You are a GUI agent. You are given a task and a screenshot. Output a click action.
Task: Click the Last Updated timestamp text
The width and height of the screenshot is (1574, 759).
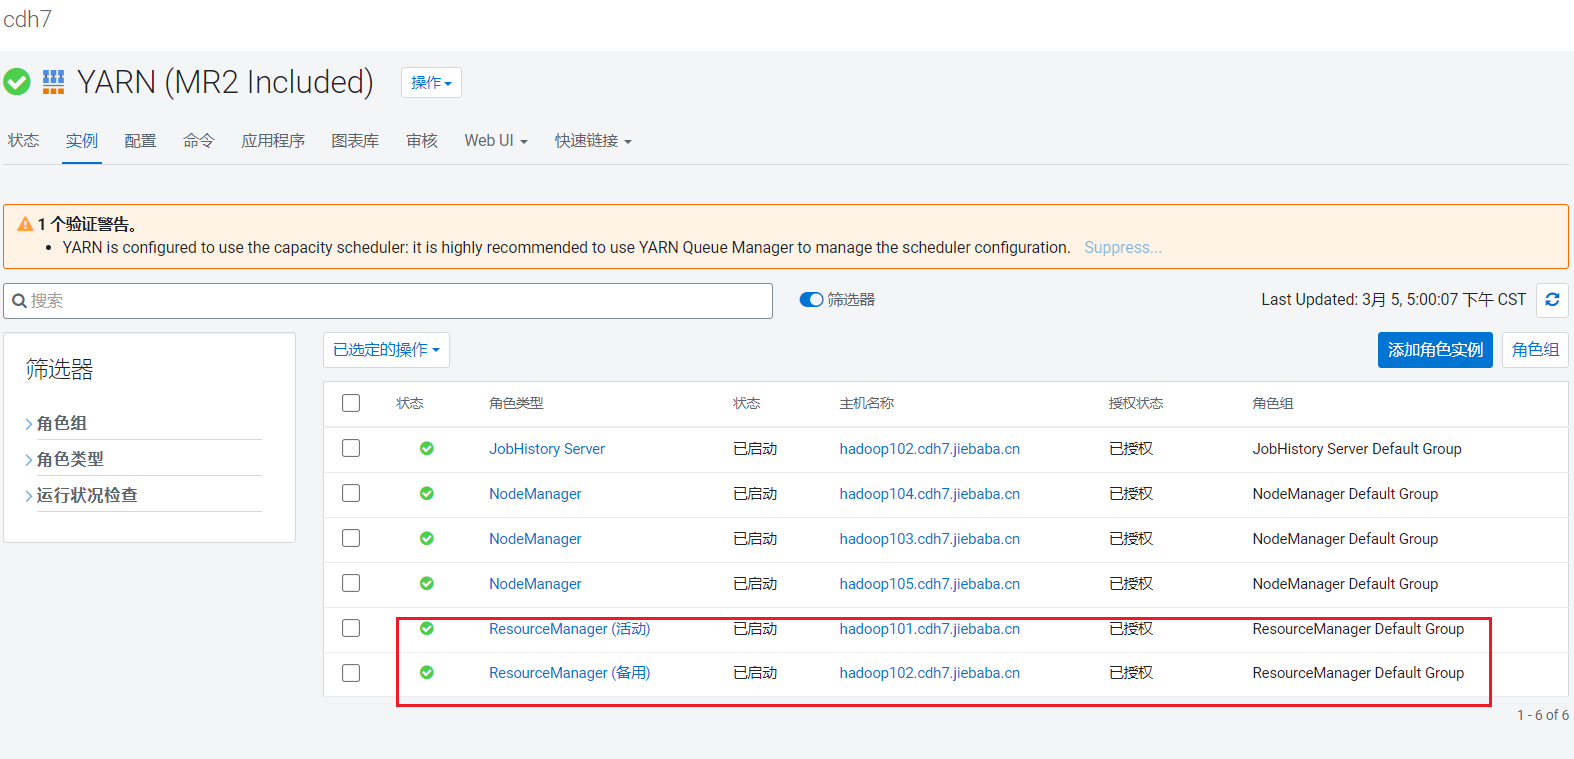pyautogui.click(x=1393, y=300)
